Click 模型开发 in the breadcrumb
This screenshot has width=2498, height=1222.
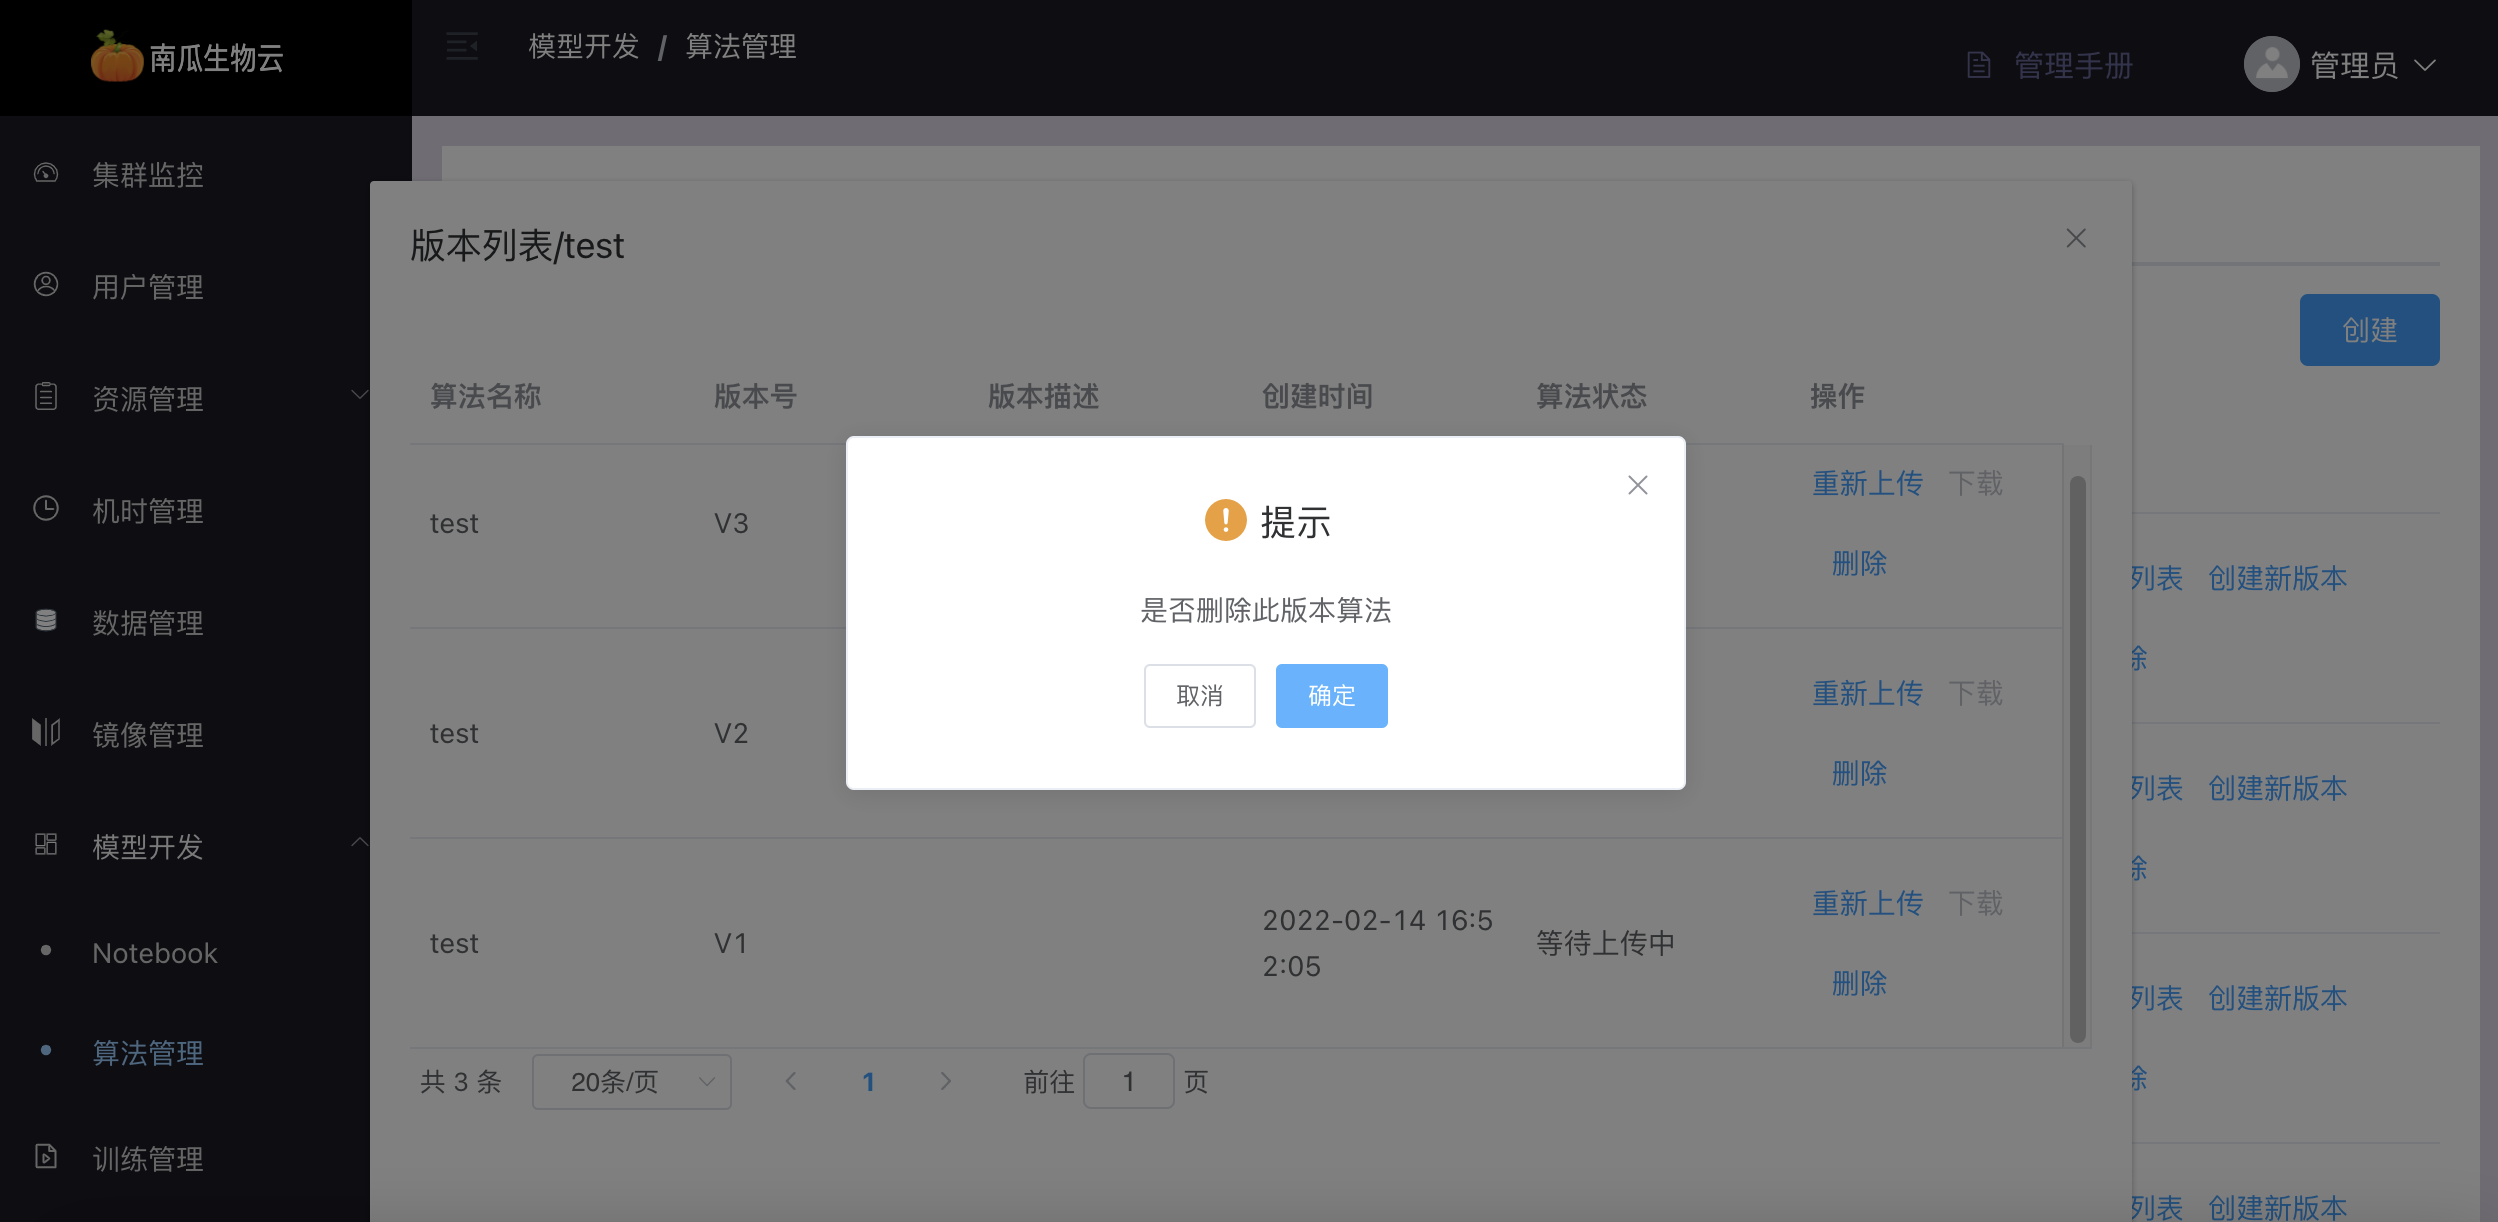[x=584, y=46]
